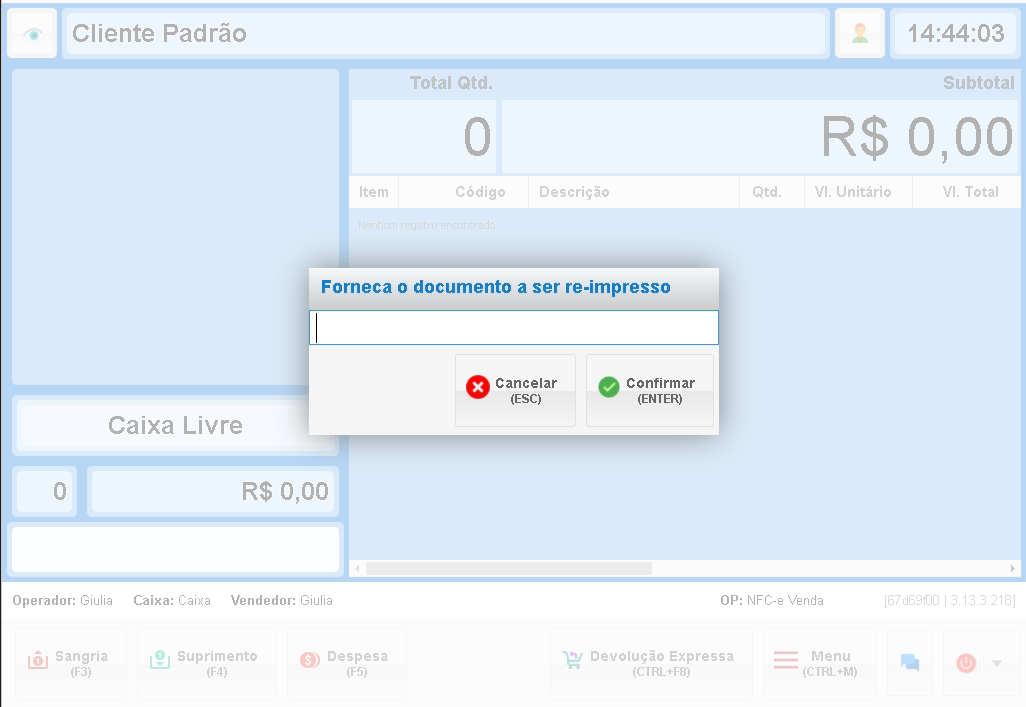Cancel the re-print dialog

pyautogui.click(x=516, y=391)
